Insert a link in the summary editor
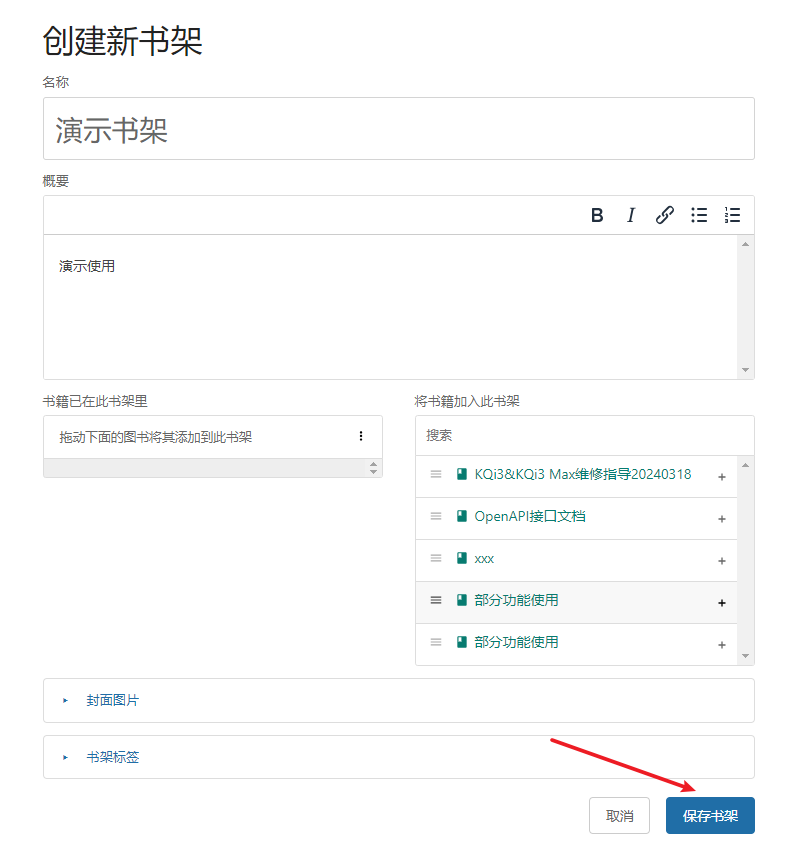 (x=664, y=215)
